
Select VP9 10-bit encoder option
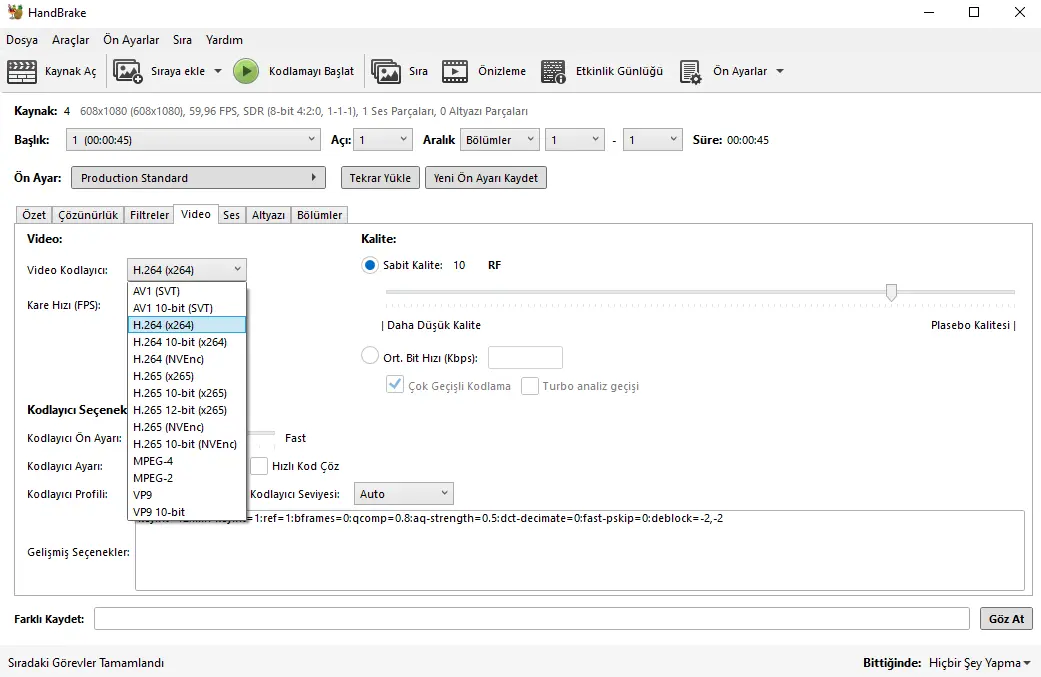[187, 512]
